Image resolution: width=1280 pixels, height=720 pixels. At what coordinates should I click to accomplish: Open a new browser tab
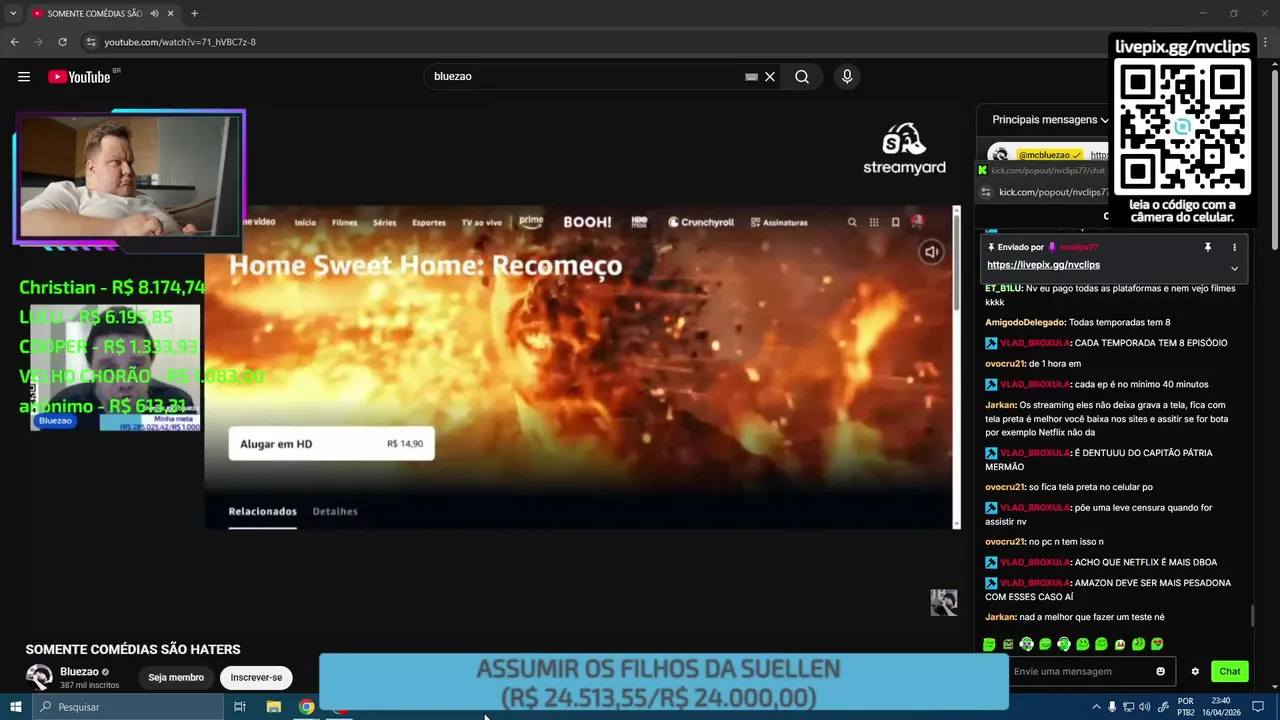(x=194, y=14)
